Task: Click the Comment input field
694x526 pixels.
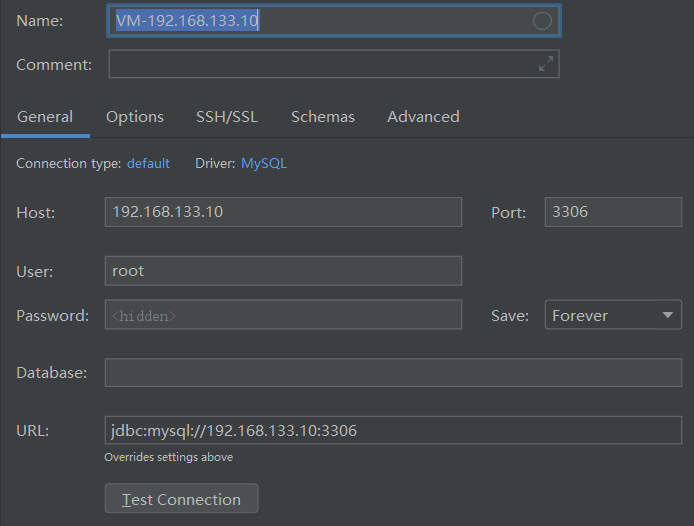Action: (334, 64)
